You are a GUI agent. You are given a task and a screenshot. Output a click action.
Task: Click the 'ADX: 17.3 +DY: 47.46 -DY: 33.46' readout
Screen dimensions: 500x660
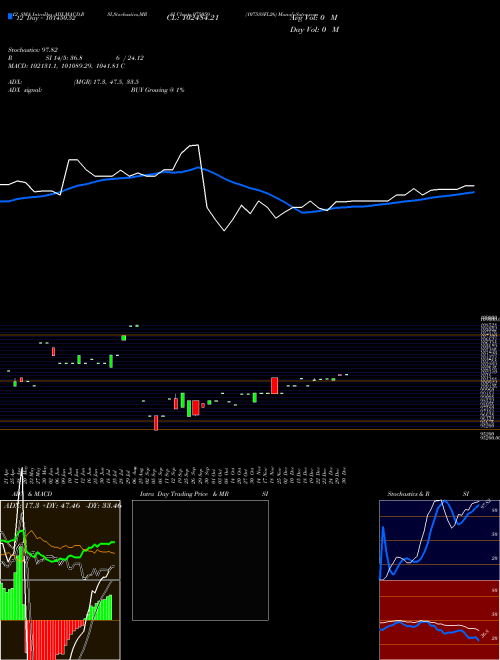(62, 505)
